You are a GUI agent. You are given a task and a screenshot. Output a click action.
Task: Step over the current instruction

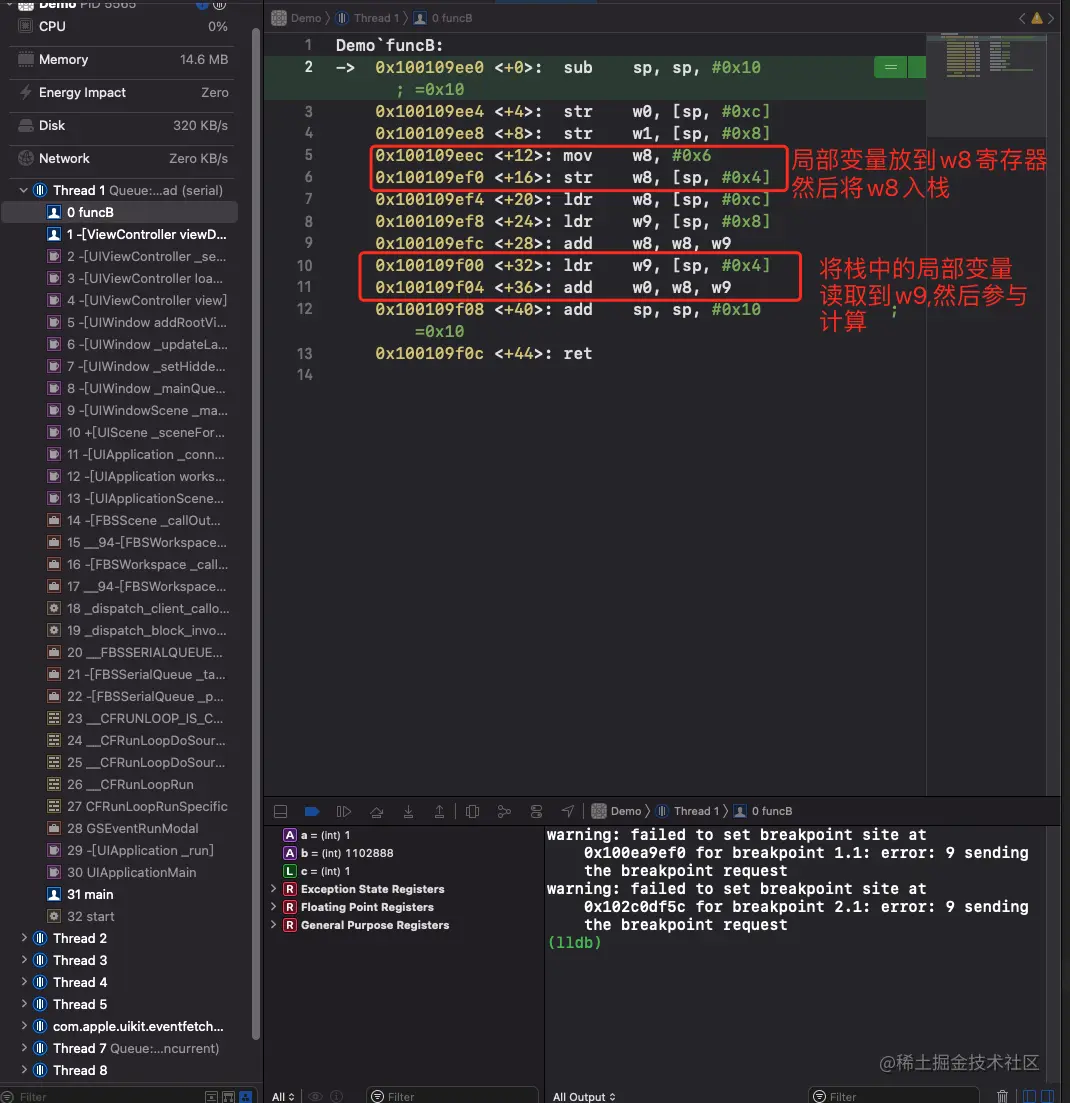376,811
